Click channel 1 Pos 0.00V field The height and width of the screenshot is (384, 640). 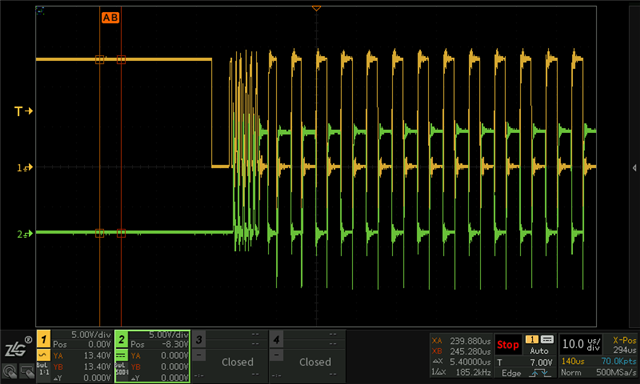coord(82,345)
